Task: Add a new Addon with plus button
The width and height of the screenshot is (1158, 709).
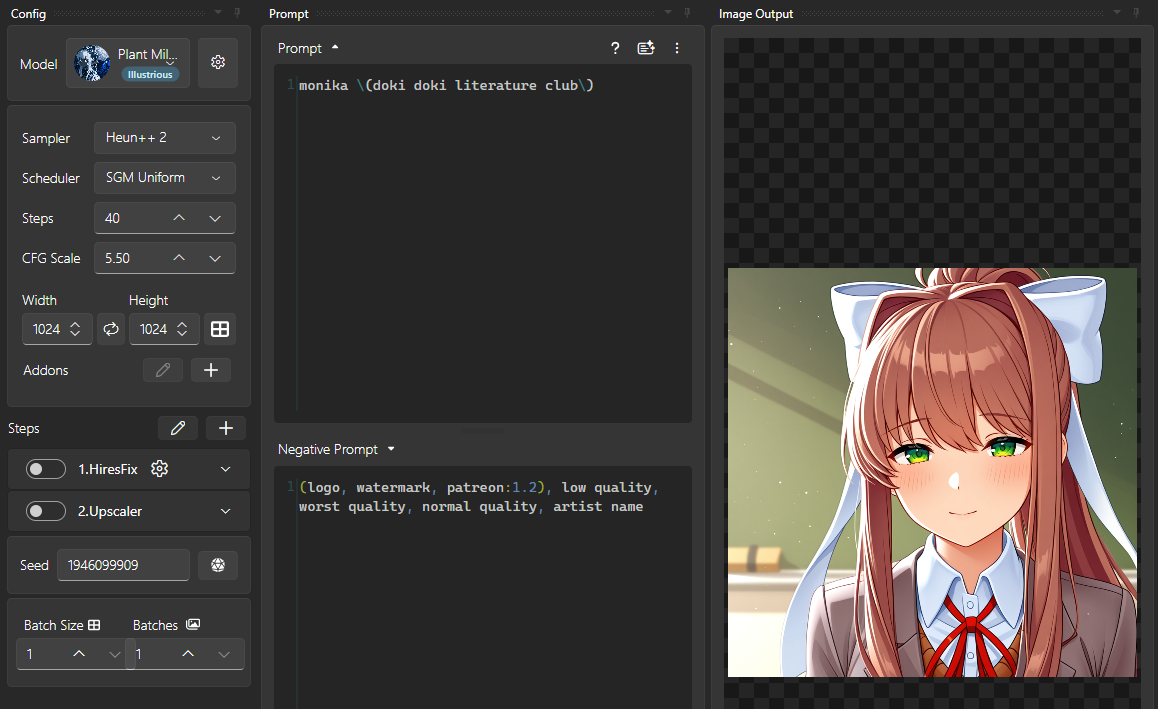Action: pos(211,370)
